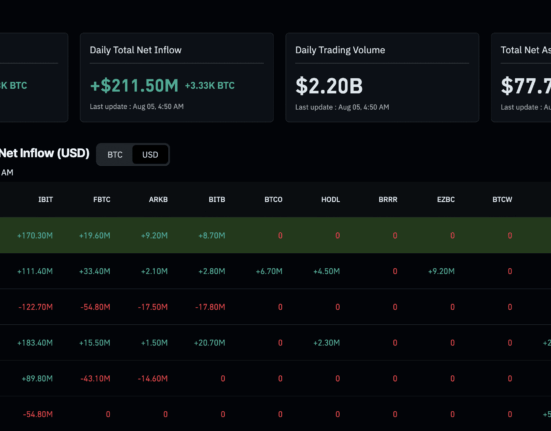Viewport: 551px width, 431px height.
Task: Select the +33.40M FBTC cell
Action: click(x=95, y=271)
